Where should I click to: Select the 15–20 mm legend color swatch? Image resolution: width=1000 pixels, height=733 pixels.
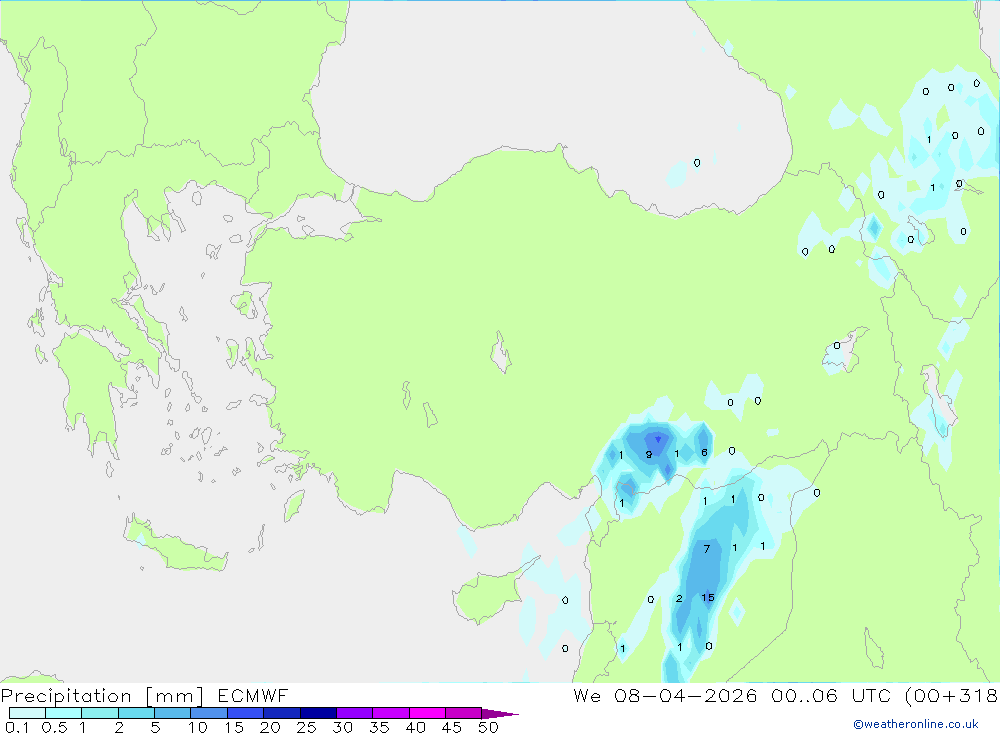246,713
